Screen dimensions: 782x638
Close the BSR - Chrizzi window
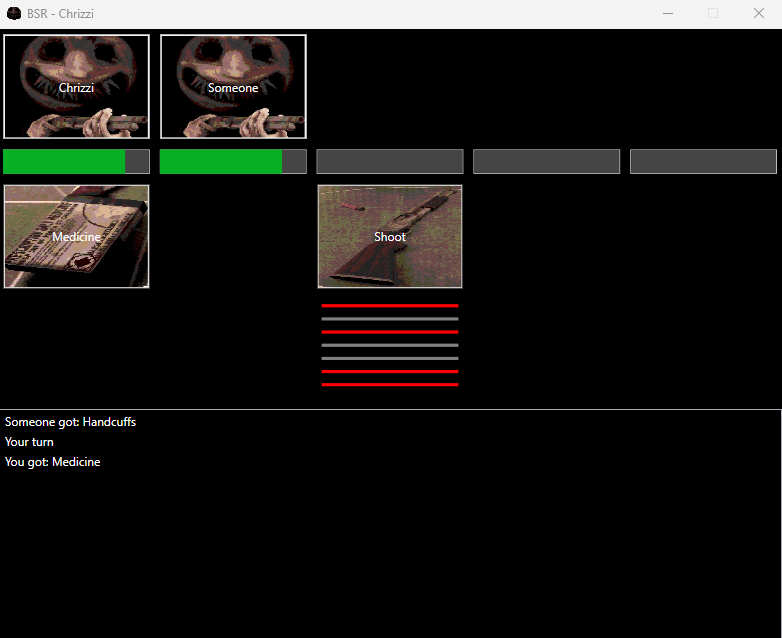[759, 13]
